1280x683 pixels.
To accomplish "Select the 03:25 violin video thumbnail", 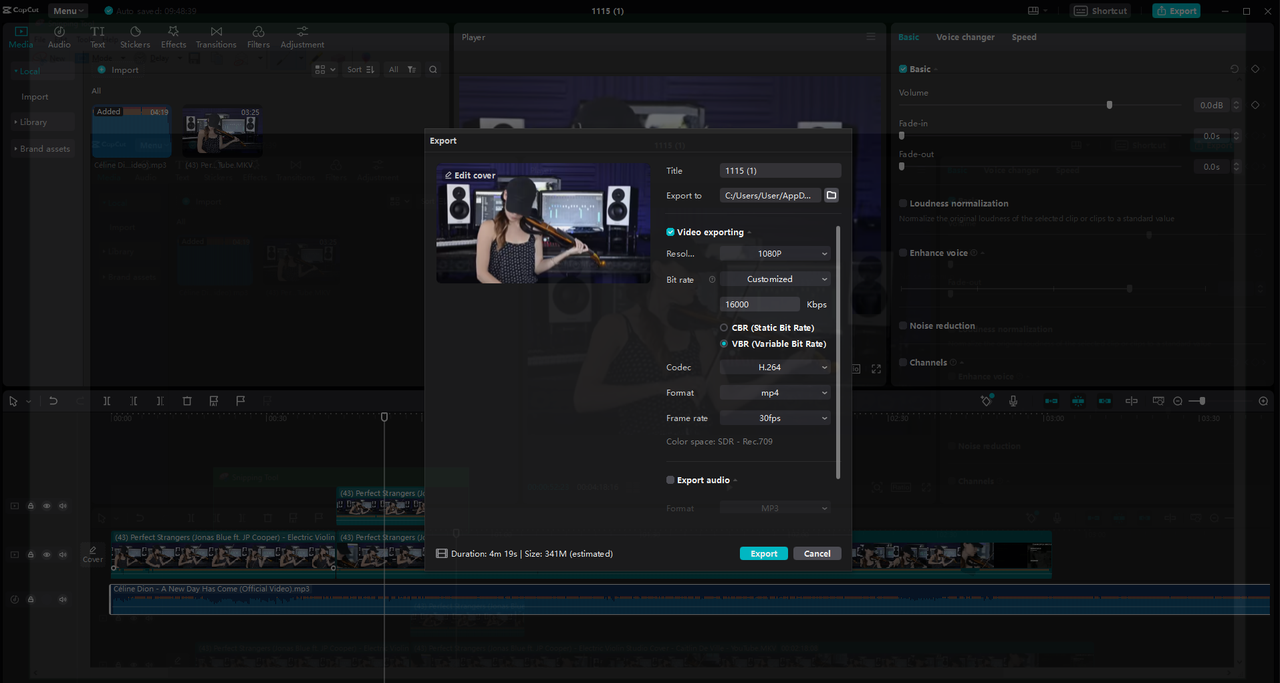I will (x=222, y=132).
